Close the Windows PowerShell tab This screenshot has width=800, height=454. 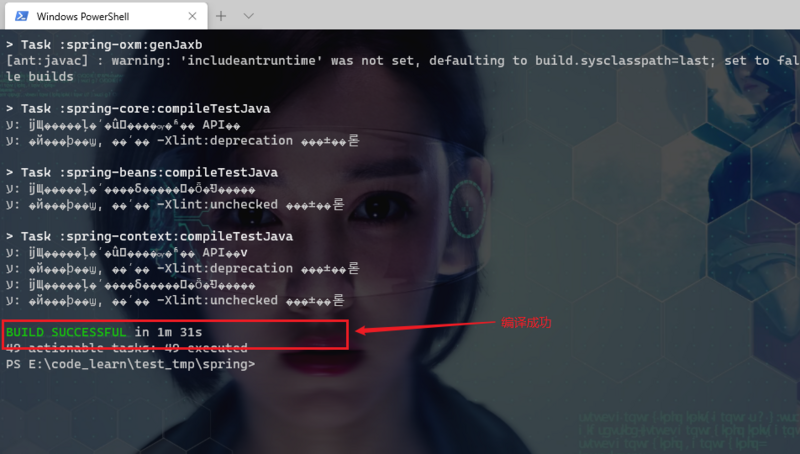tap(192, 16)
